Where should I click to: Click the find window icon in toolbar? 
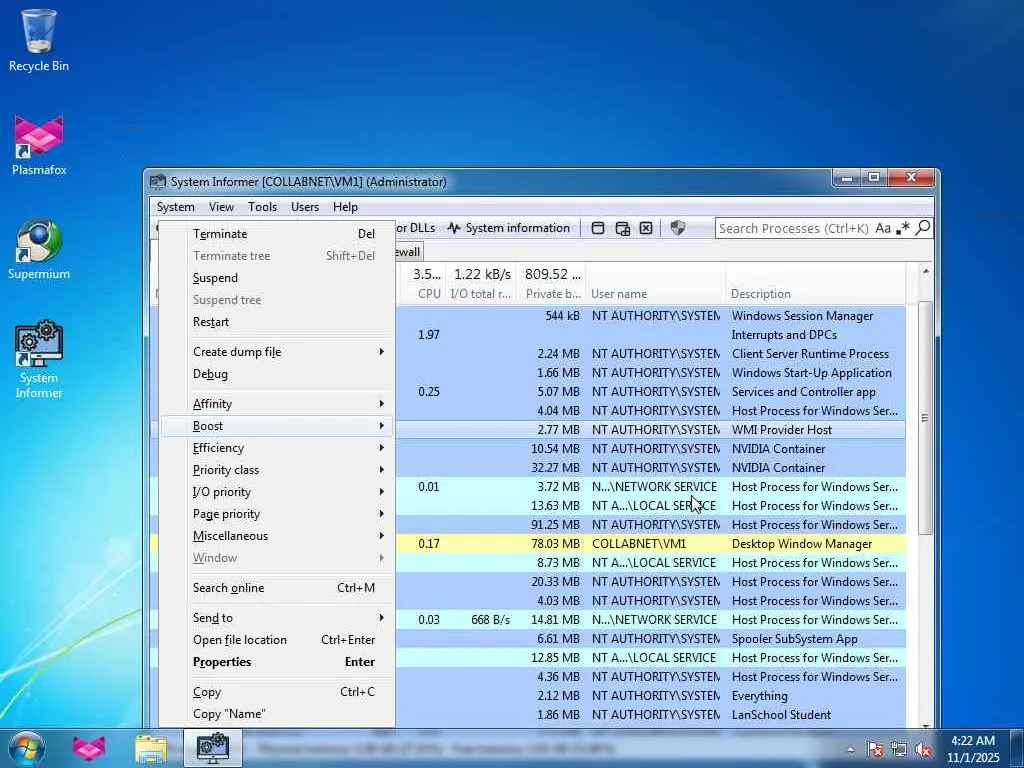(x=598, y=228)
